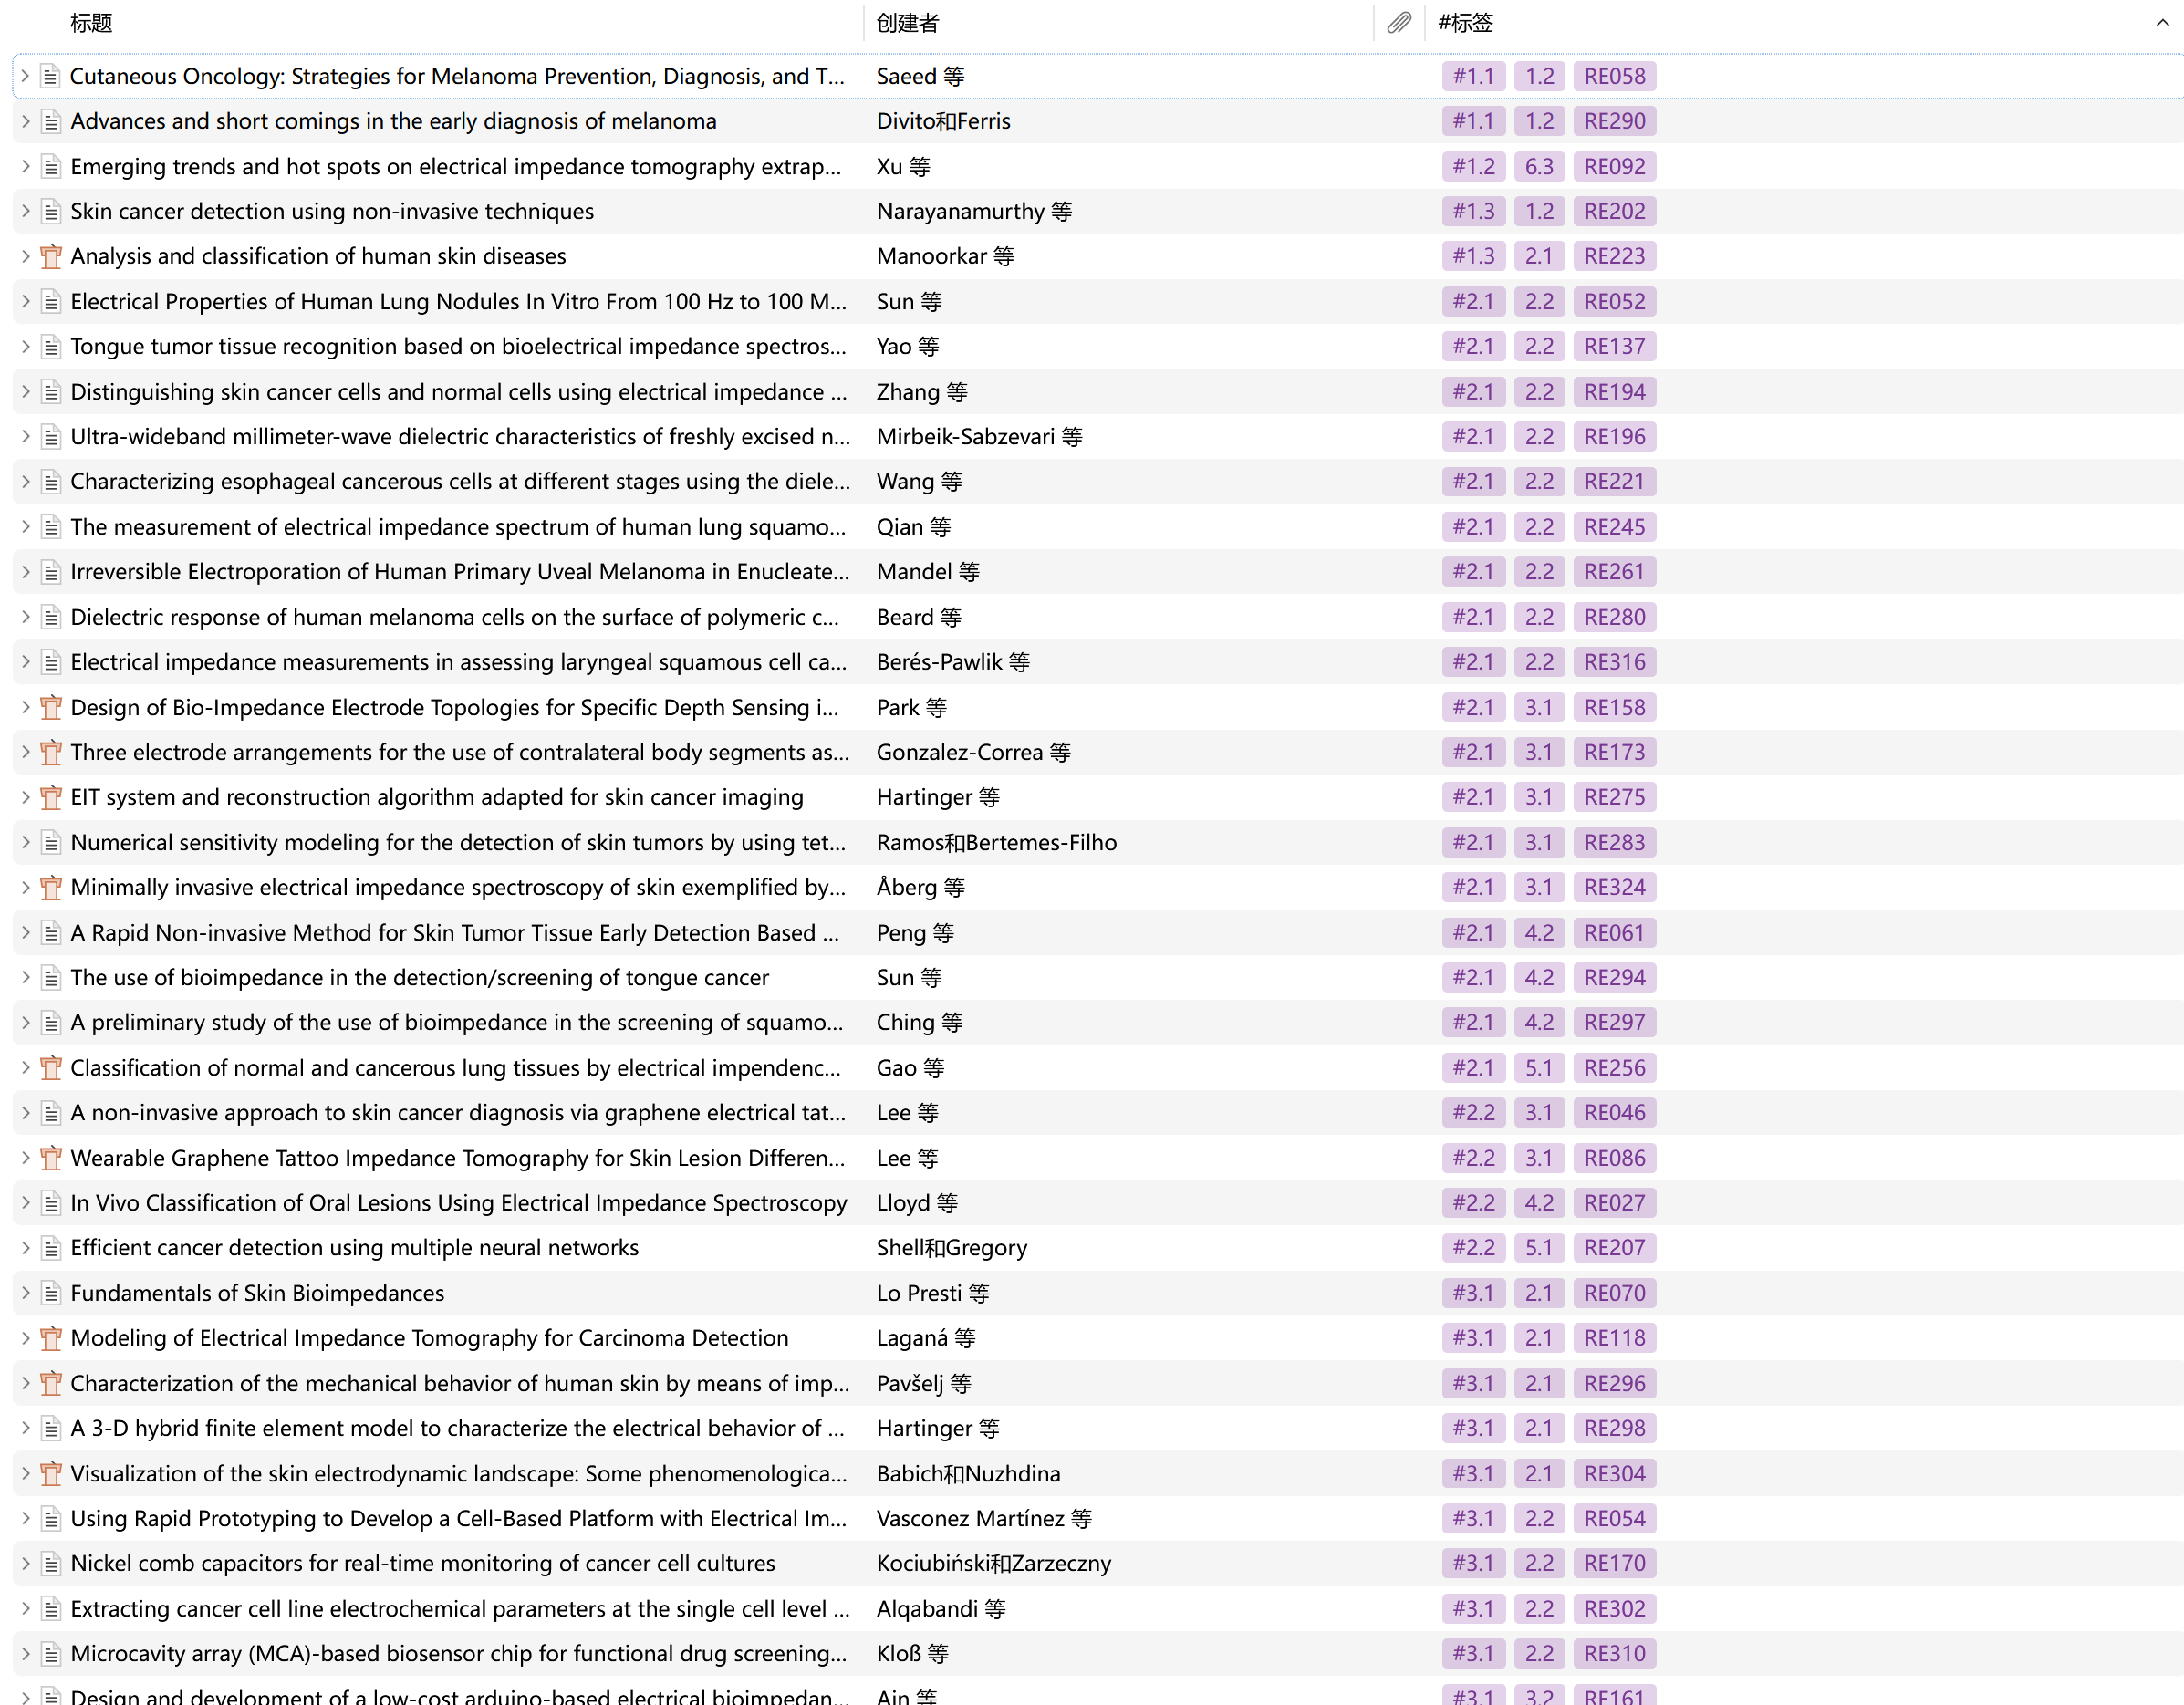Screen dimensions: 2184x1705
Task: Click conference icon of Three electrode arrangements row
Action: (50, 752)
